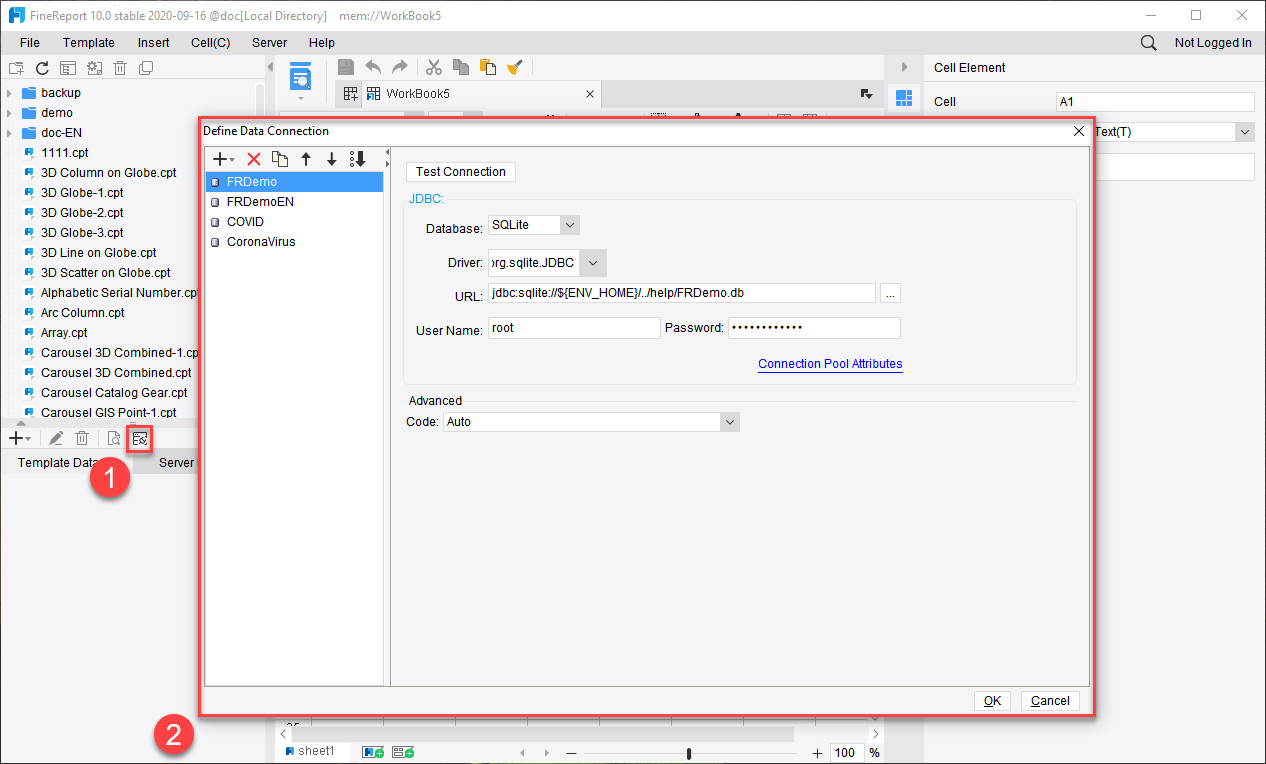
Task: Refresh the directory tree in the left panel
Action: pyautogui.click(x=41, y=67)
